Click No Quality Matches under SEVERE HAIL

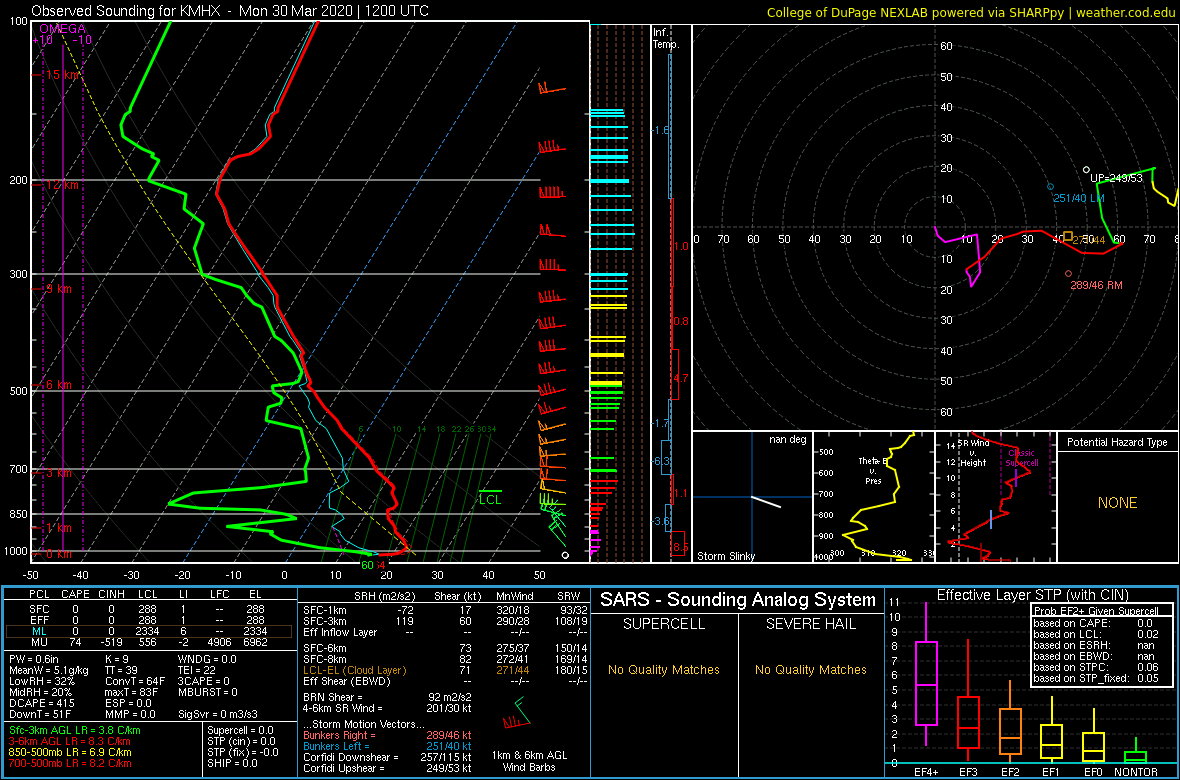click(811, 669)
